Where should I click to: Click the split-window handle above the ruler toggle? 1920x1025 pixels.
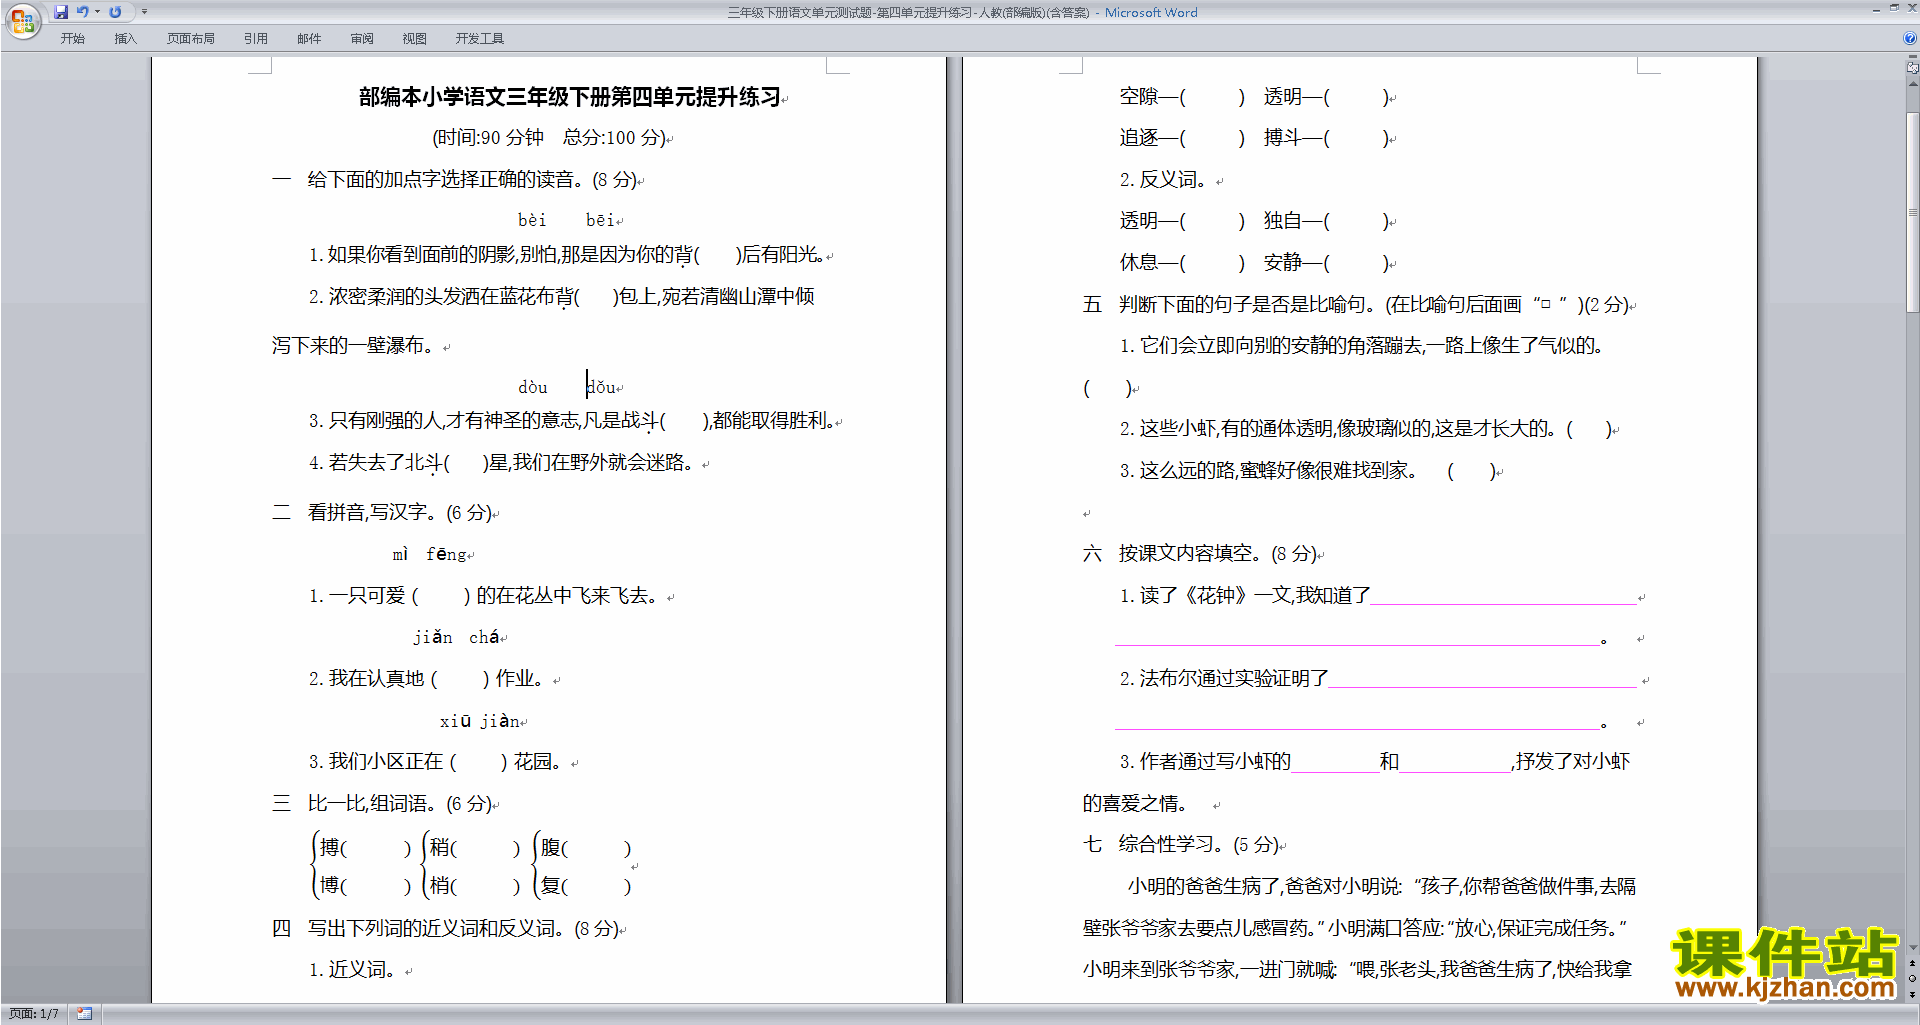pos(1912,57)
